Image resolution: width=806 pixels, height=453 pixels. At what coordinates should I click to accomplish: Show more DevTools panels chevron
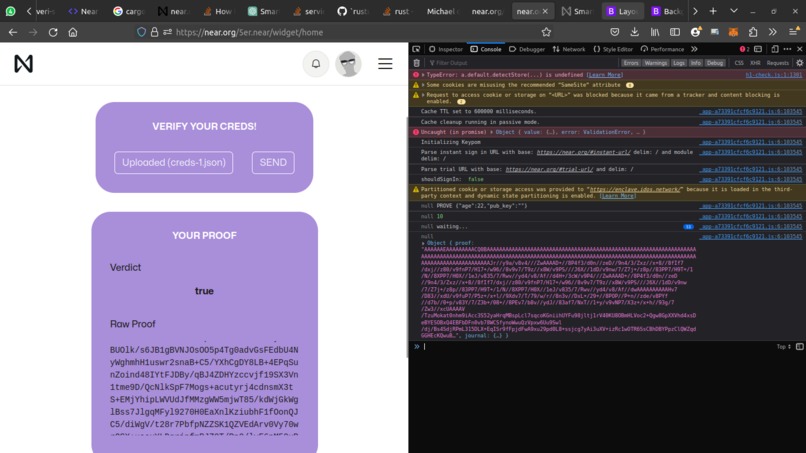694,49
